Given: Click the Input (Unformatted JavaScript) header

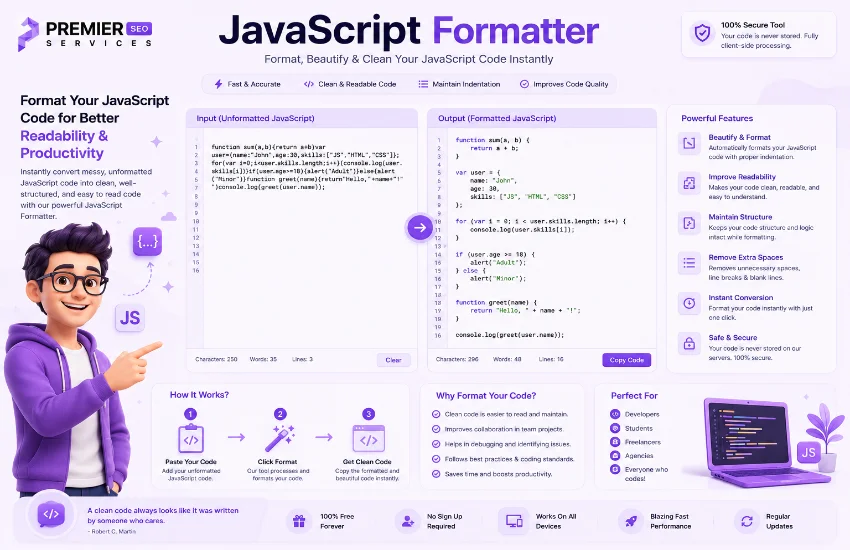Looking at the screenshot, I should pos(255,118).
